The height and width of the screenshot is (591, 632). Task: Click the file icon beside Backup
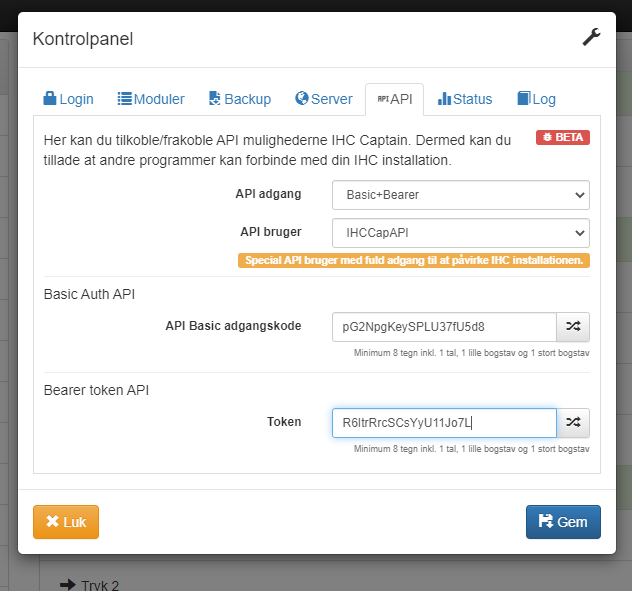pos(214,98)
